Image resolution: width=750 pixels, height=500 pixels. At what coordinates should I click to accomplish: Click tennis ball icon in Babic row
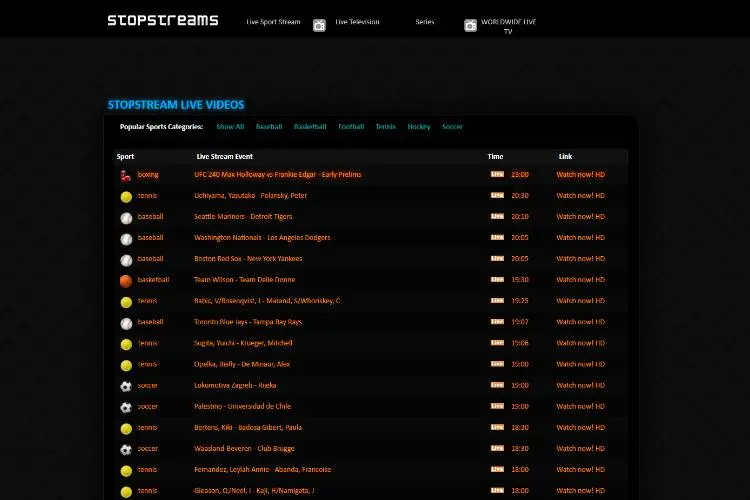(126, 302)
